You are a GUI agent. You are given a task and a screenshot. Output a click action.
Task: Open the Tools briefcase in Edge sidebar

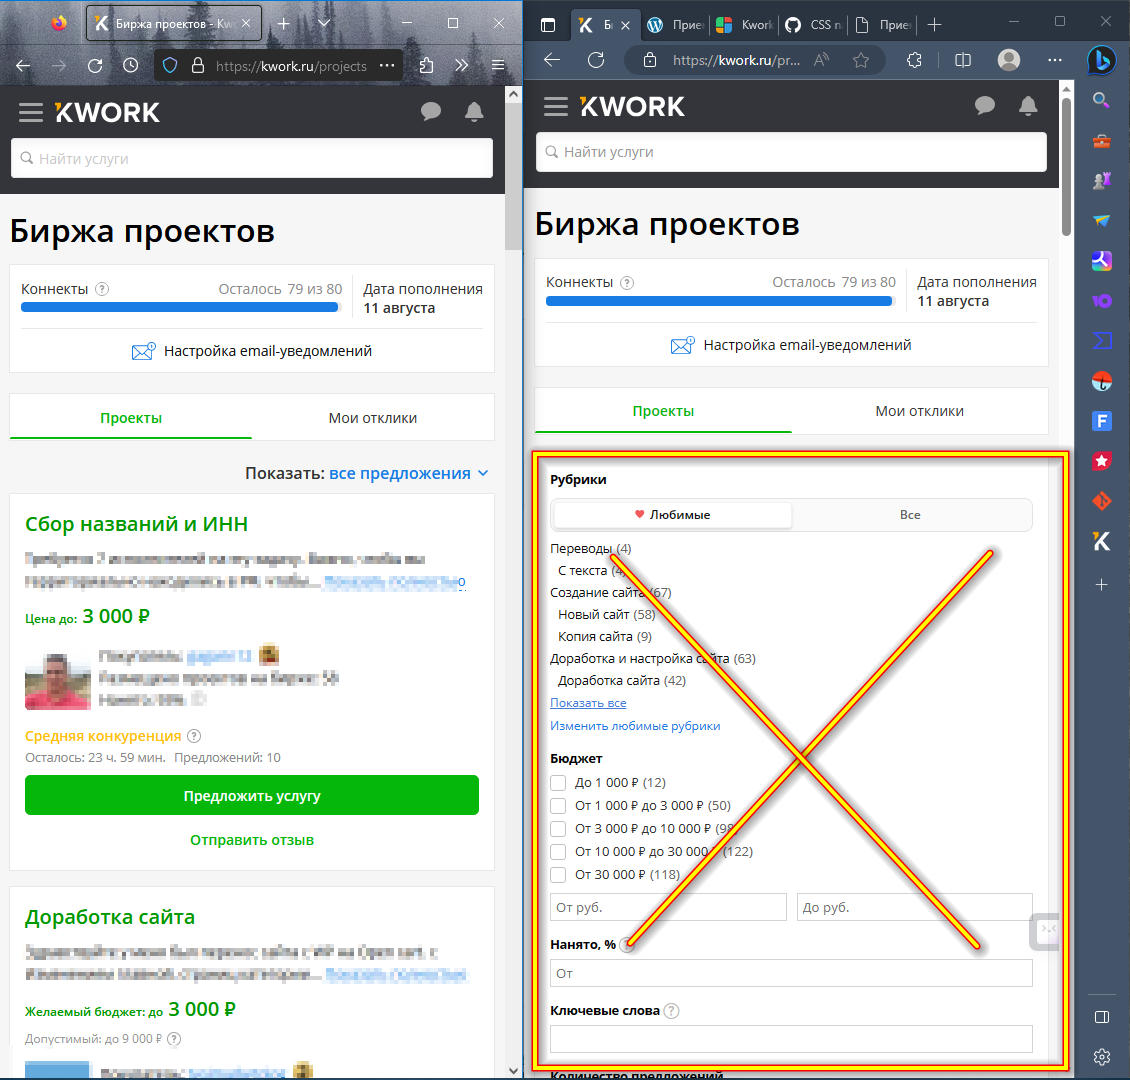tap(1101, 140)
